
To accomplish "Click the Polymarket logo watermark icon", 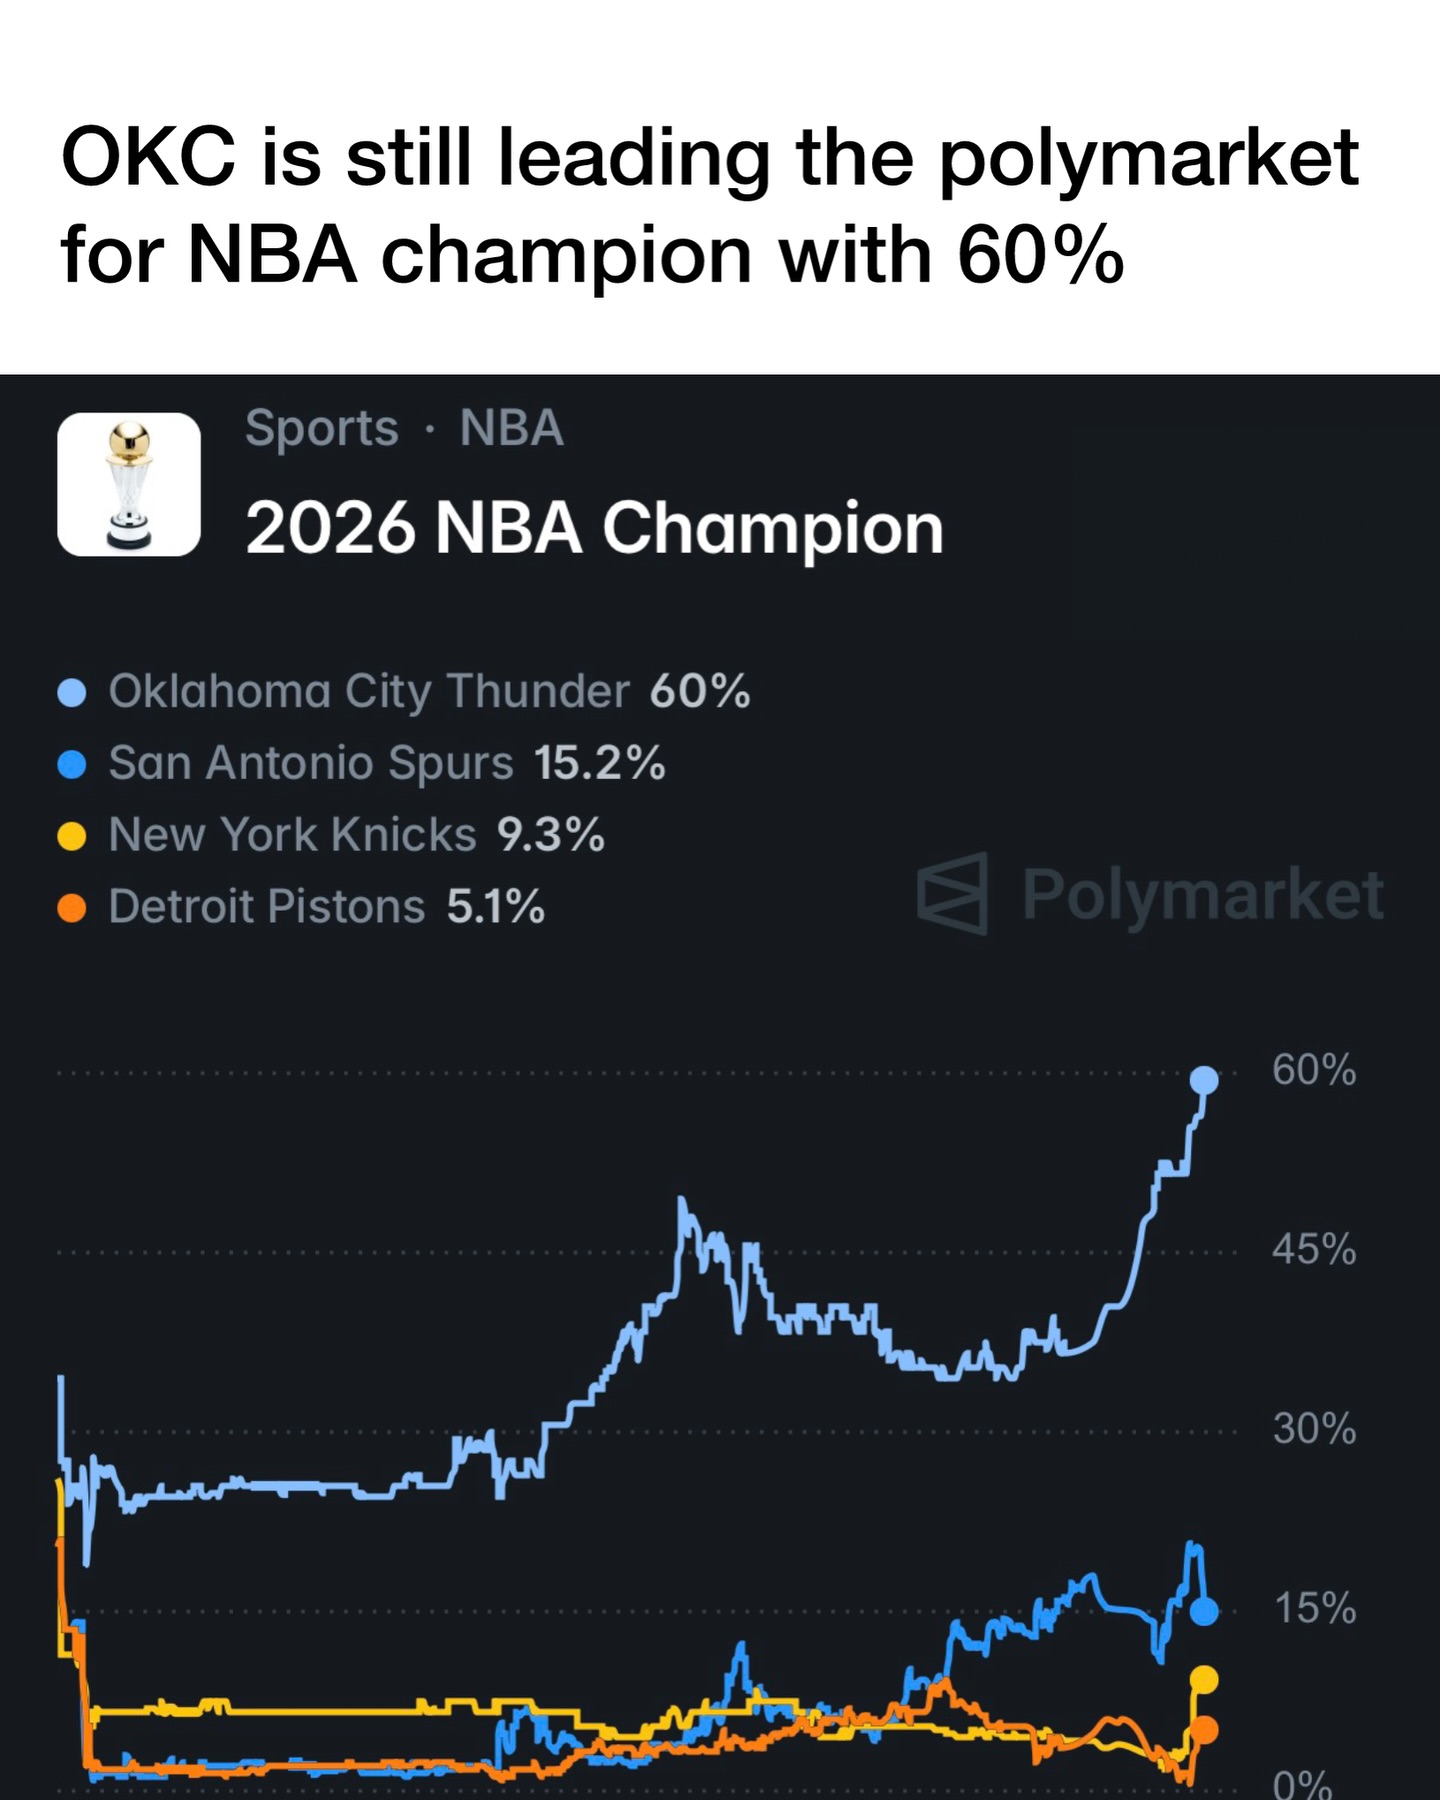I will tap(953, 893).
